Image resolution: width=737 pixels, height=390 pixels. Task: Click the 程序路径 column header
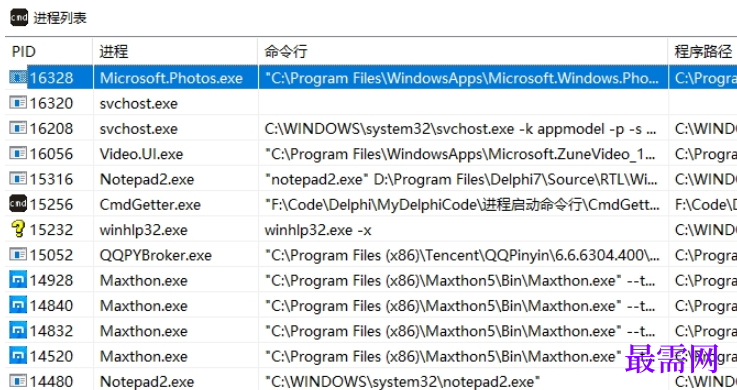click(703, 51)
